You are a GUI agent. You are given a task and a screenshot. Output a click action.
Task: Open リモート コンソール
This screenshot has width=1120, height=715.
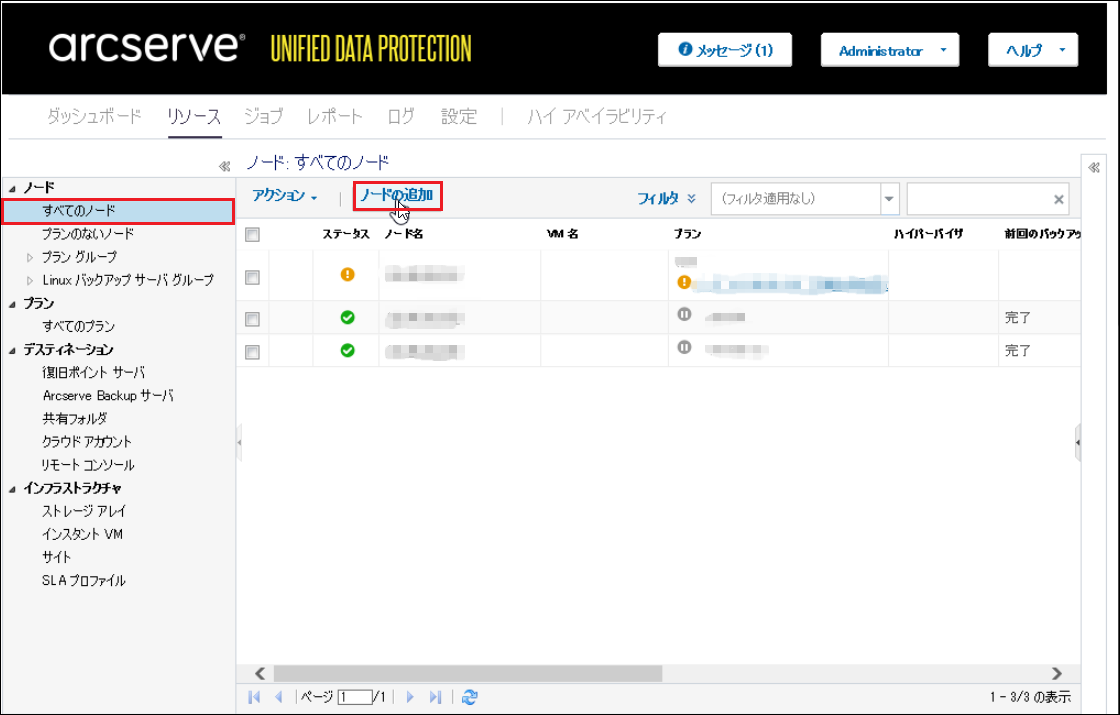[x=88, y=465]
